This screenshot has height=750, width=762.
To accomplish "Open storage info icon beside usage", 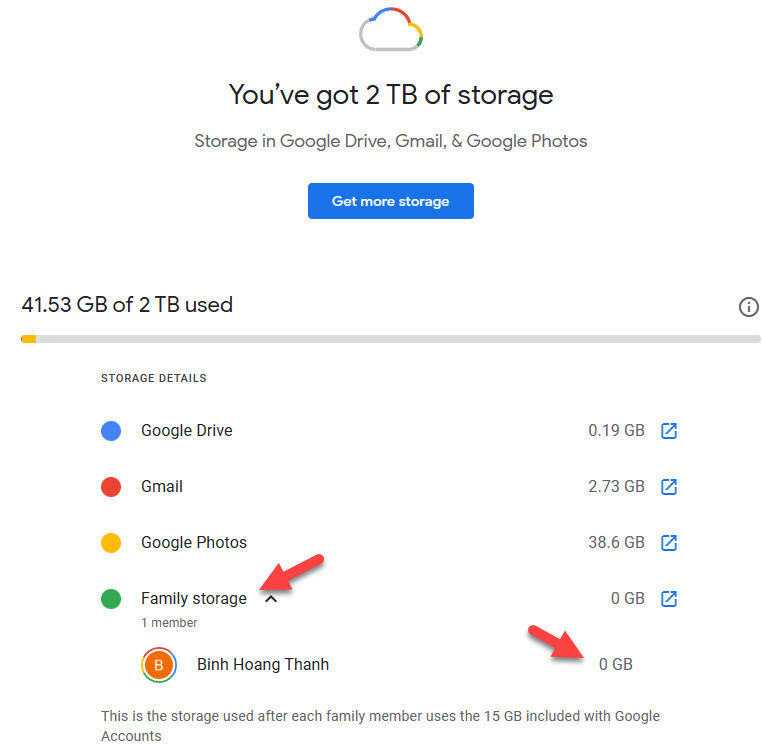I will (749, 307).
